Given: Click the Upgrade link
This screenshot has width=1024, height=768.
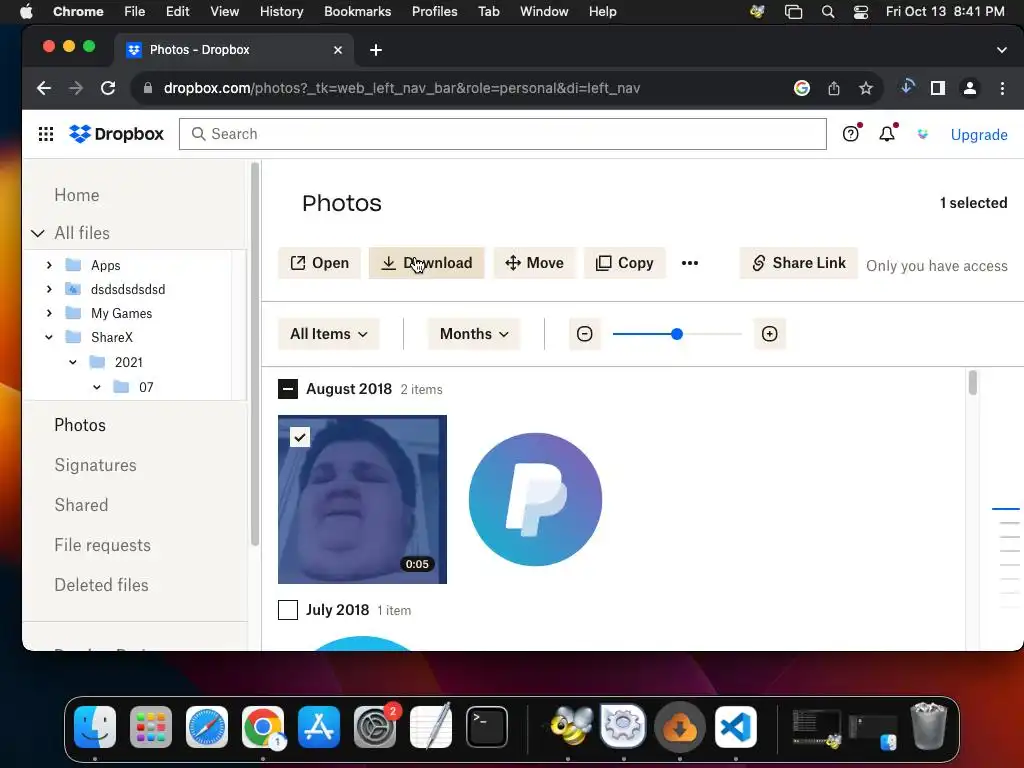Looking at the screenshot, I should coord(979,135).
